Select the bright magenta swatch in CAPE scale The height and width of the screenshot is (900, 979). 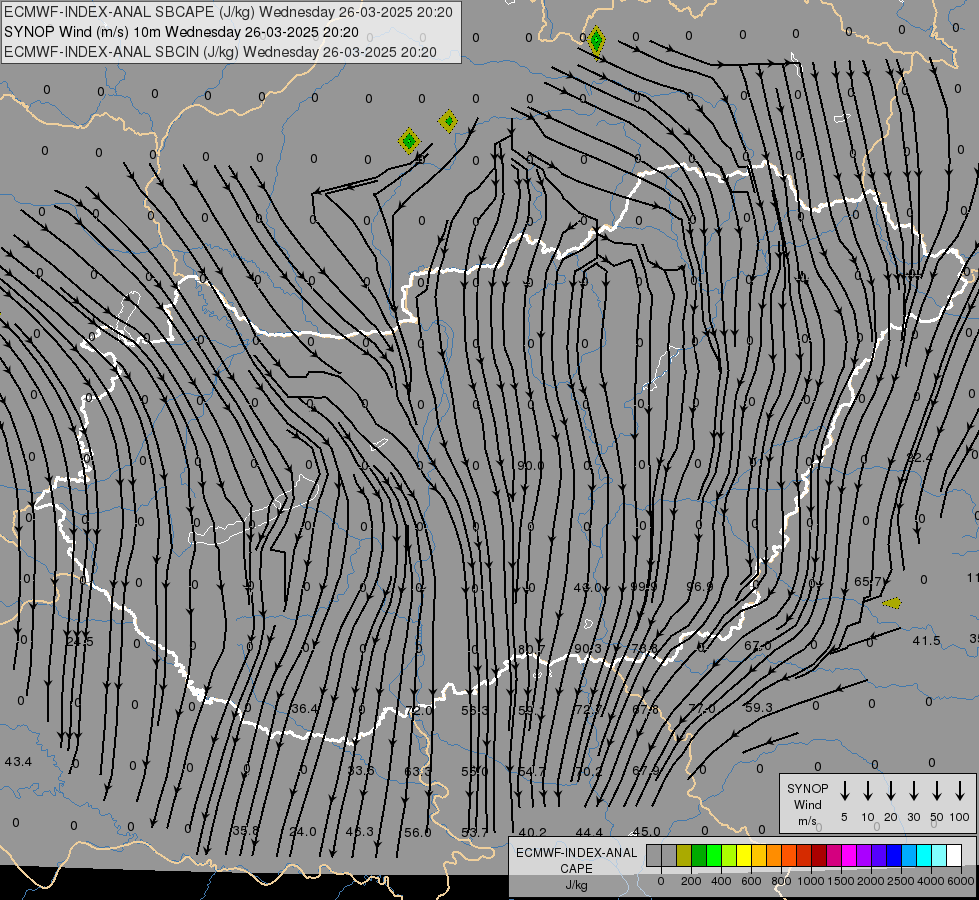pos(849,856)
